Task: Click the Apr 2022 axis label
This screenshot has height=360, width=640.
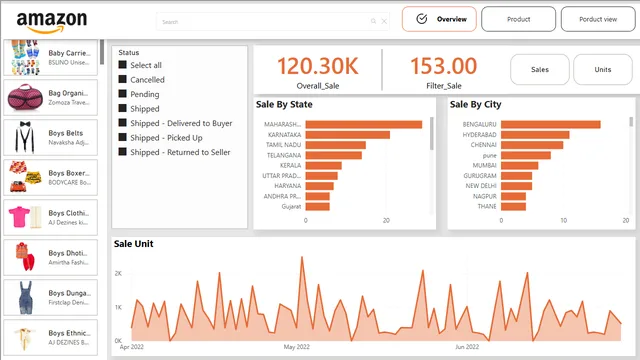Action: coord(131,347)
